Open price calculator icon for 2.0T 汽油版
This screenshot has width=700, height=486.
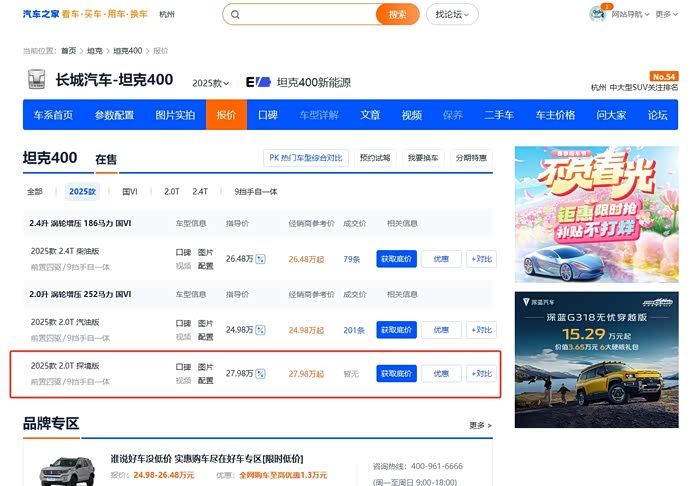[x=261, y=329]
